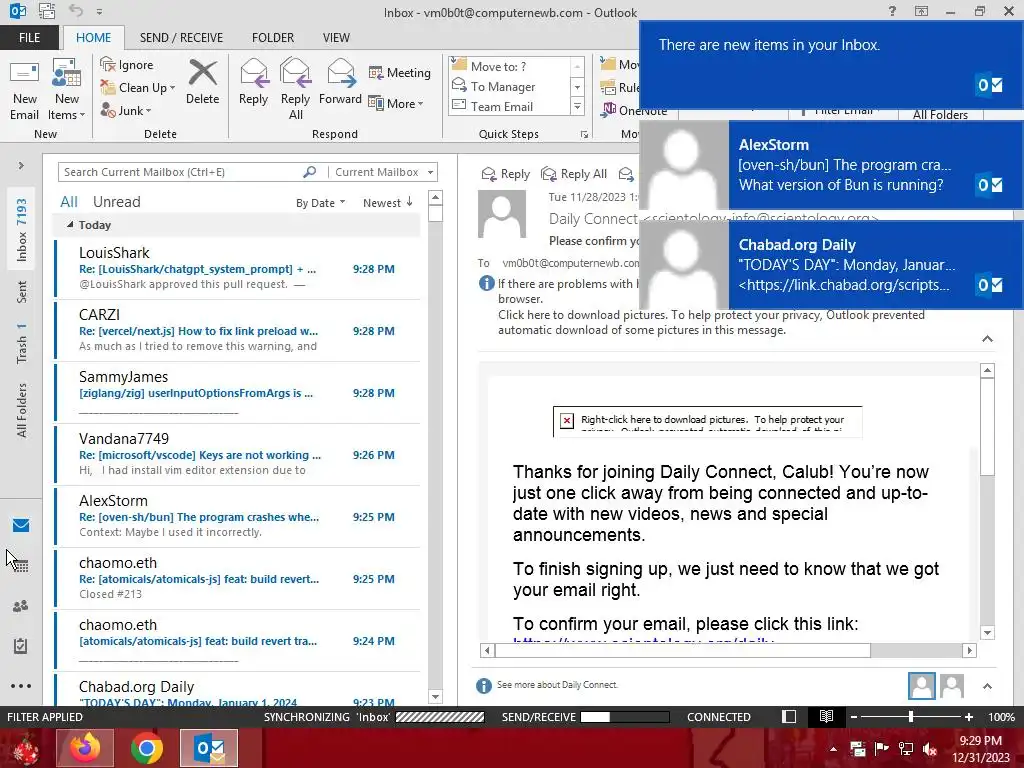The width and height of the screenshot is (1024, 768).
Task: Open the Quick Steps dialog launcher
Action: pyautogui.click(x=584, y=135)
